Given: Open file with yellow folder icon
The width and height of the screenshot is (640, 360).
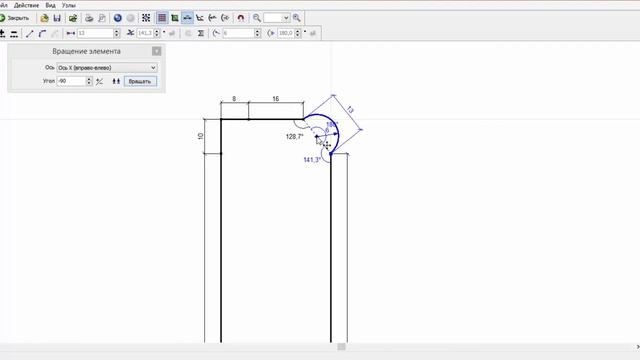Looking at the screenshot, I should pos(44,18).
